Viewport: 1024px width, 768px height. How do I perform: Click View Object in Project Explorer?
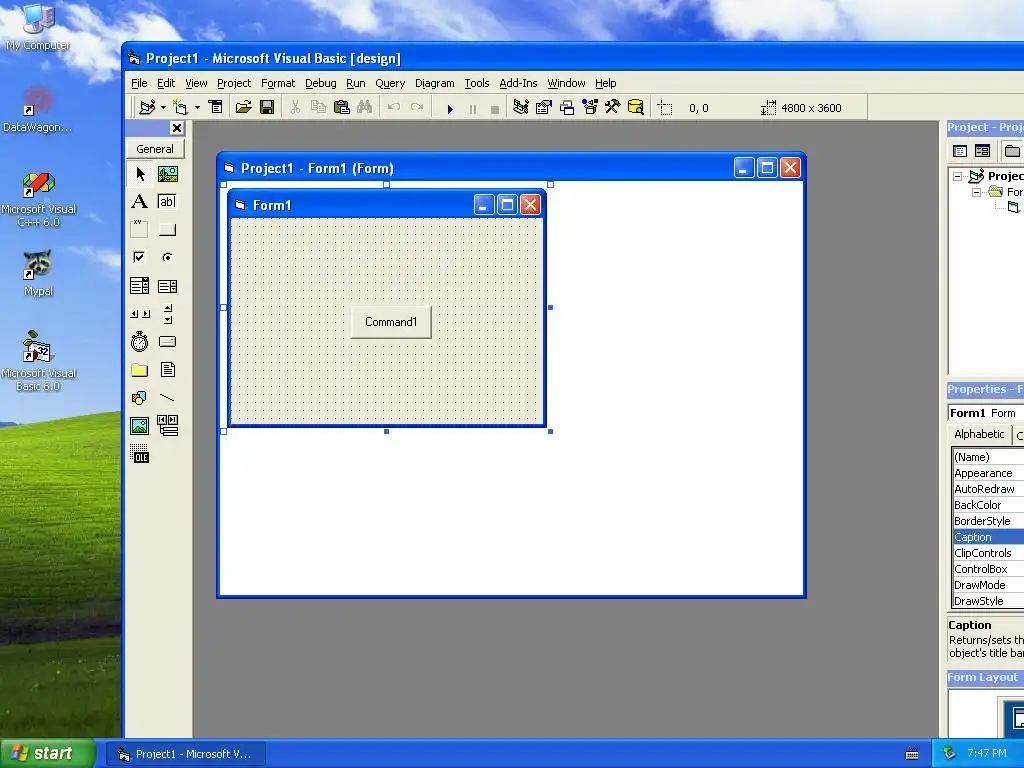pos(982,151)
